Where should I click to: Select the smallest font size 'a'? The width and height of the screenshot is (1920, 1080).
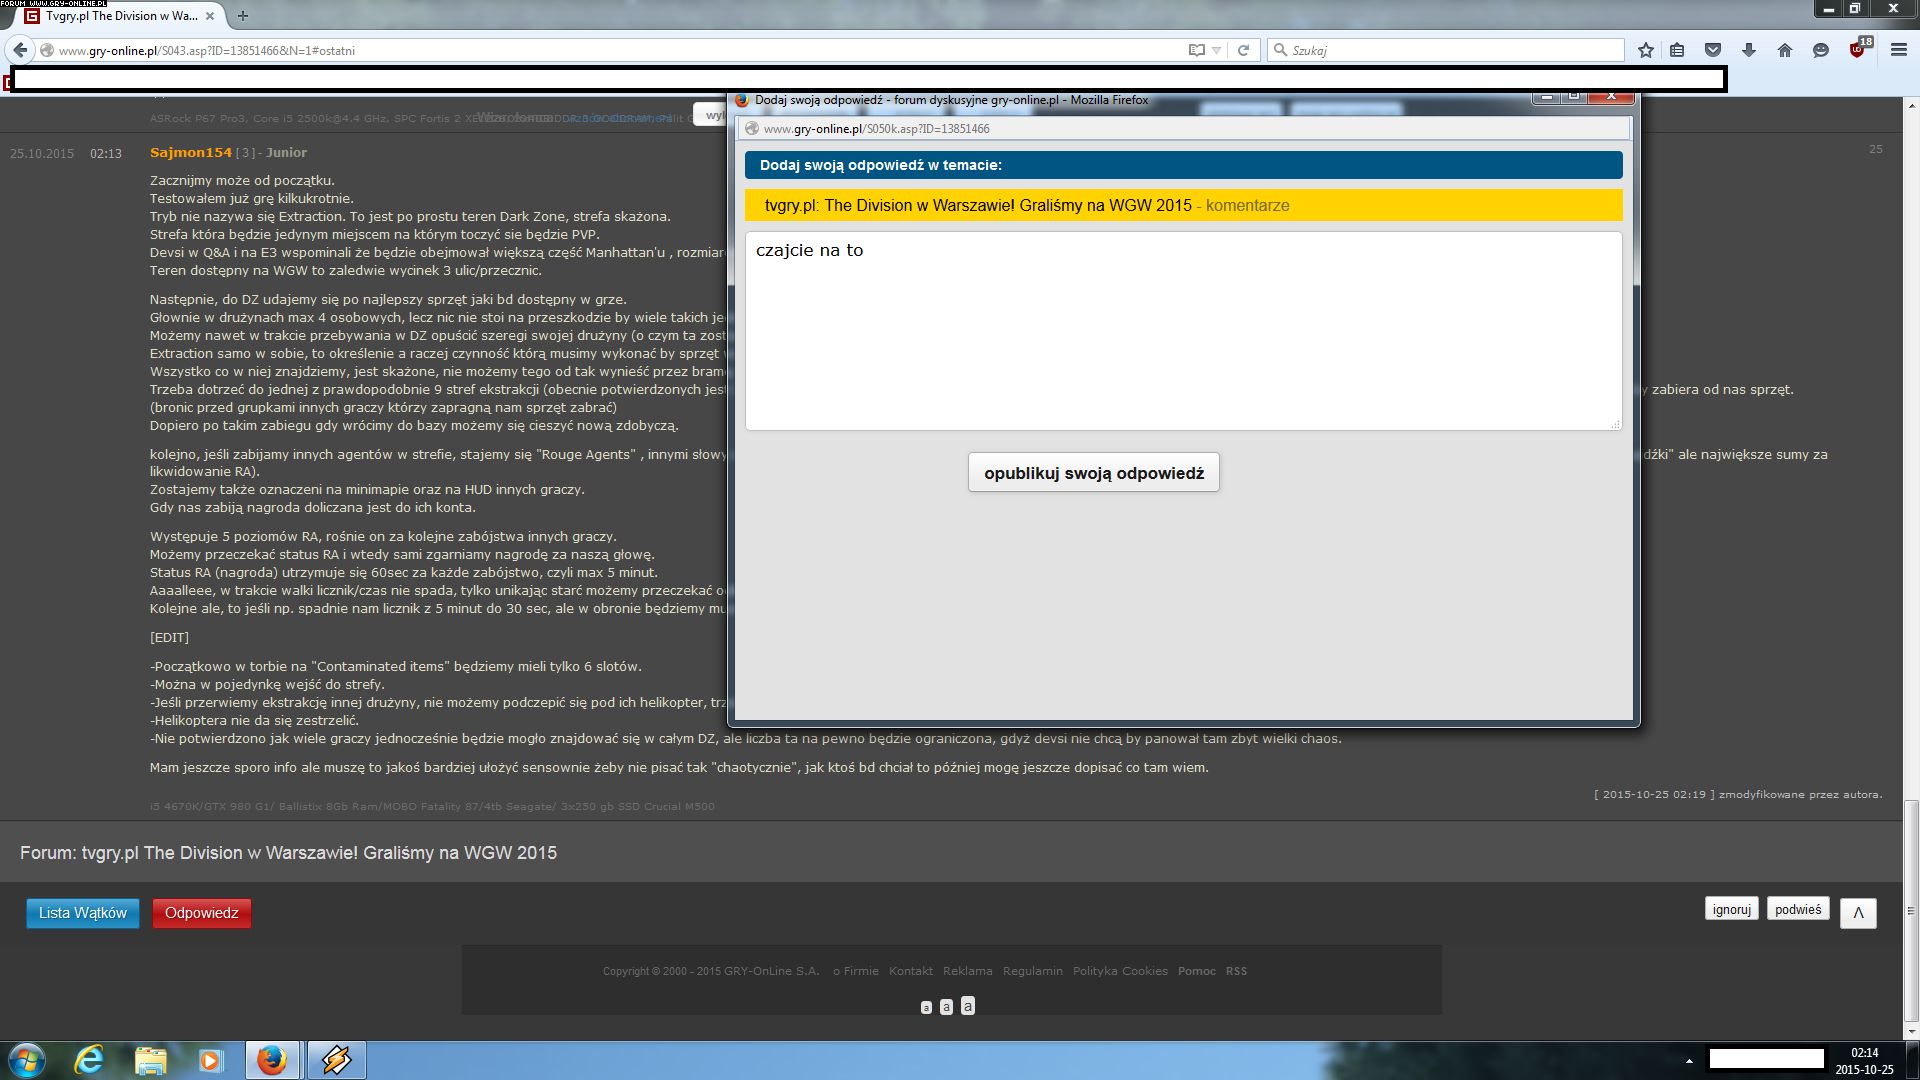(926, 1008)
